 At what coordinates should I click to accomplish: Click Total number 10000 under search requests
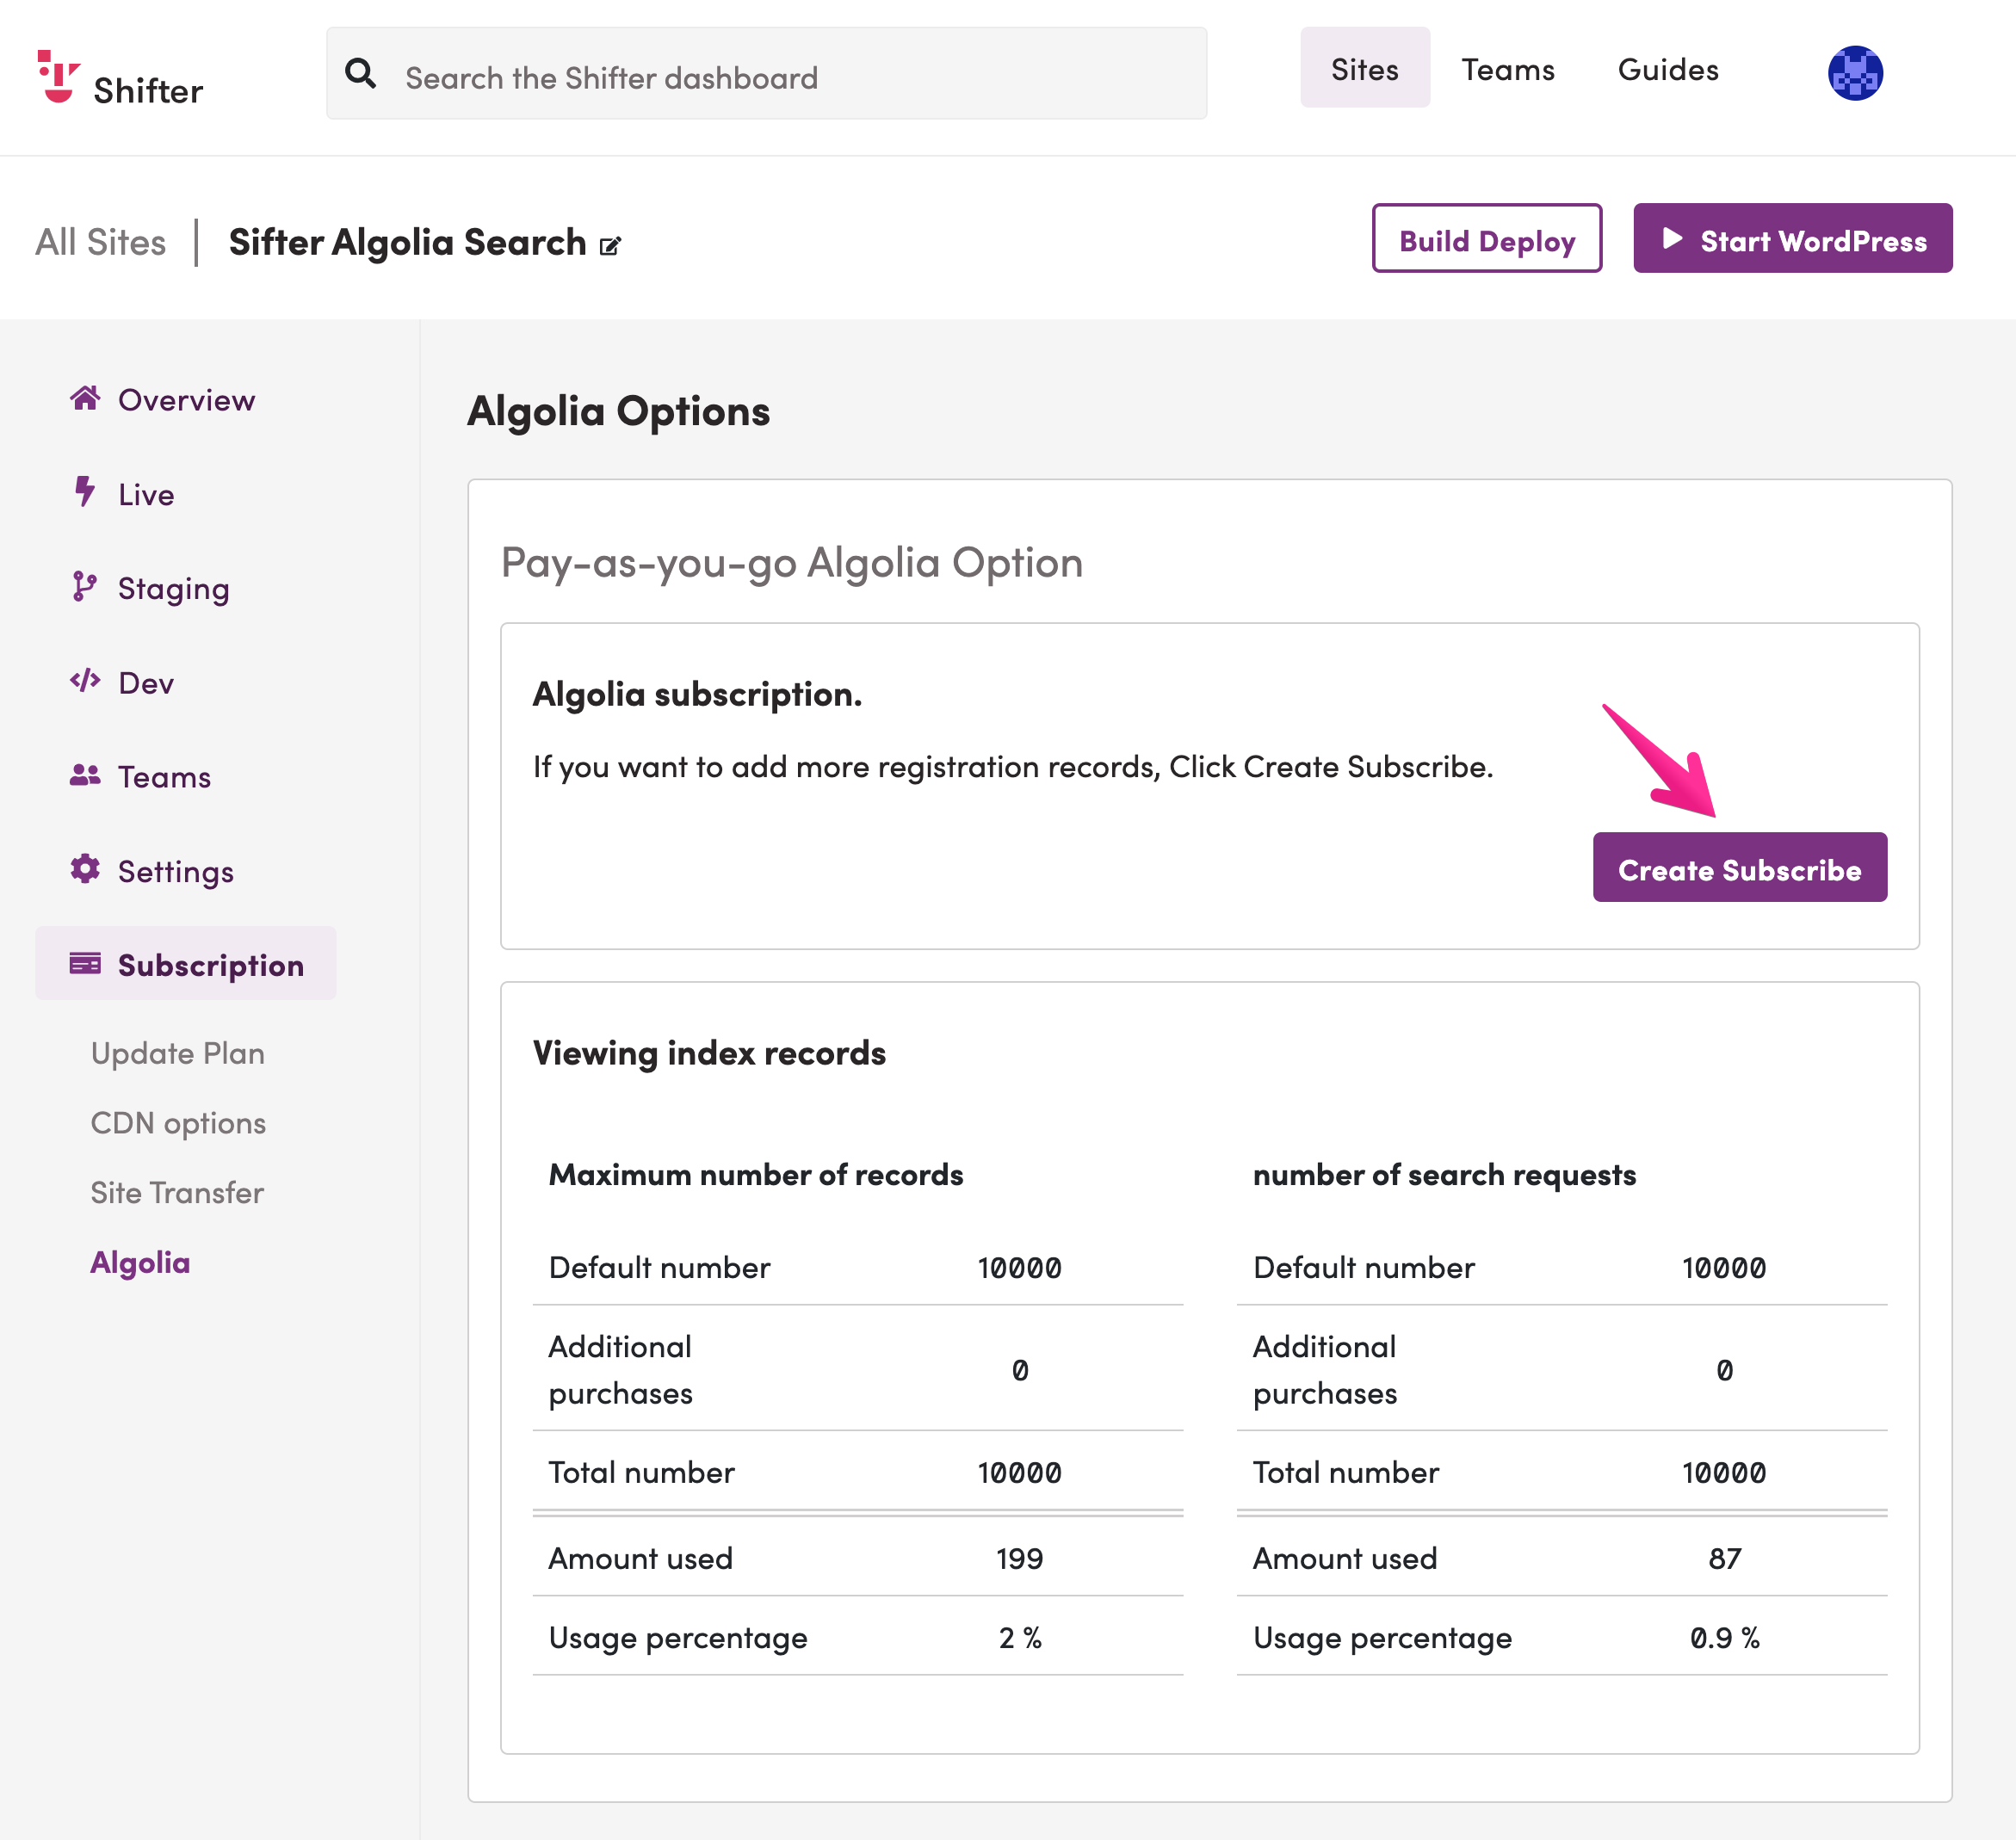coord(1724,1473)
